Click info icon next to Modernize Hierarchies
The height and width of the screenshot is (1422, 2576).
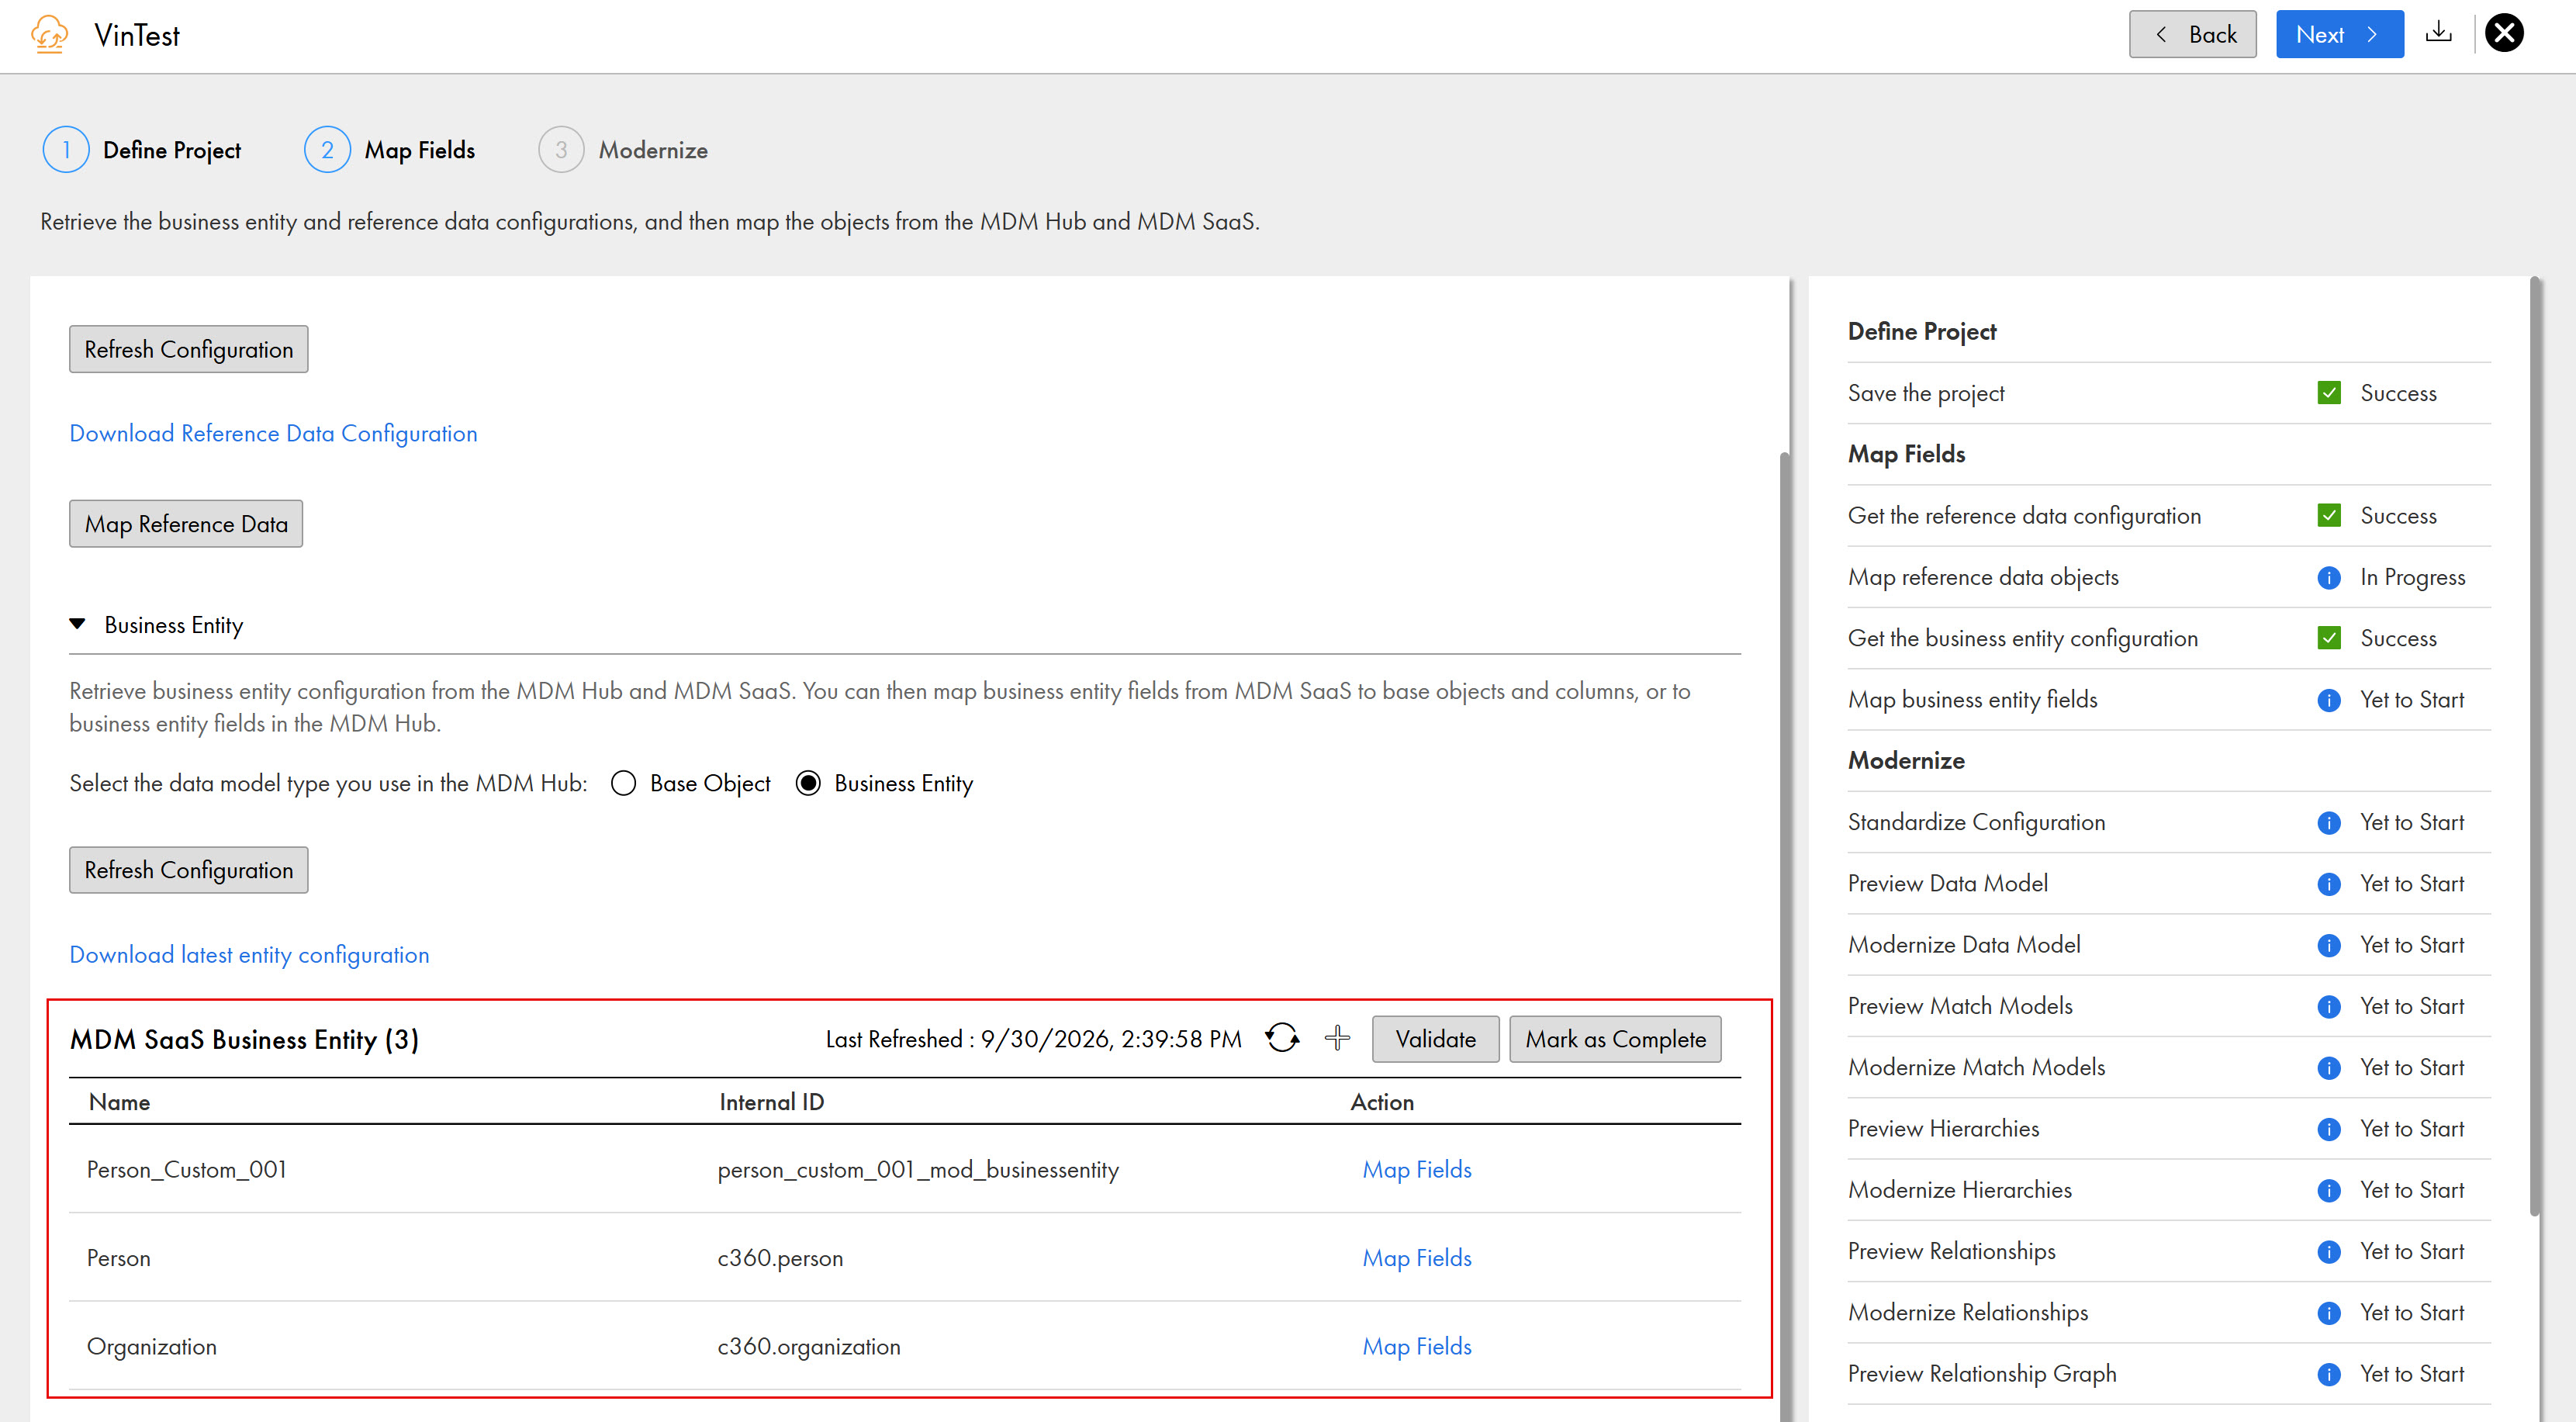tap(2329, 1190)
